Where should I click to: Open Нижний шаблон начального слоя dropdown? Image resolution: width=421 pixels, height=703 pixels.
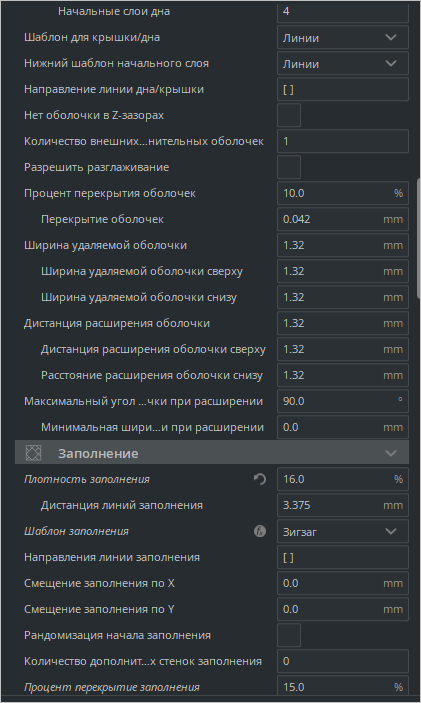pyautogui.click(x=343, y=63)
